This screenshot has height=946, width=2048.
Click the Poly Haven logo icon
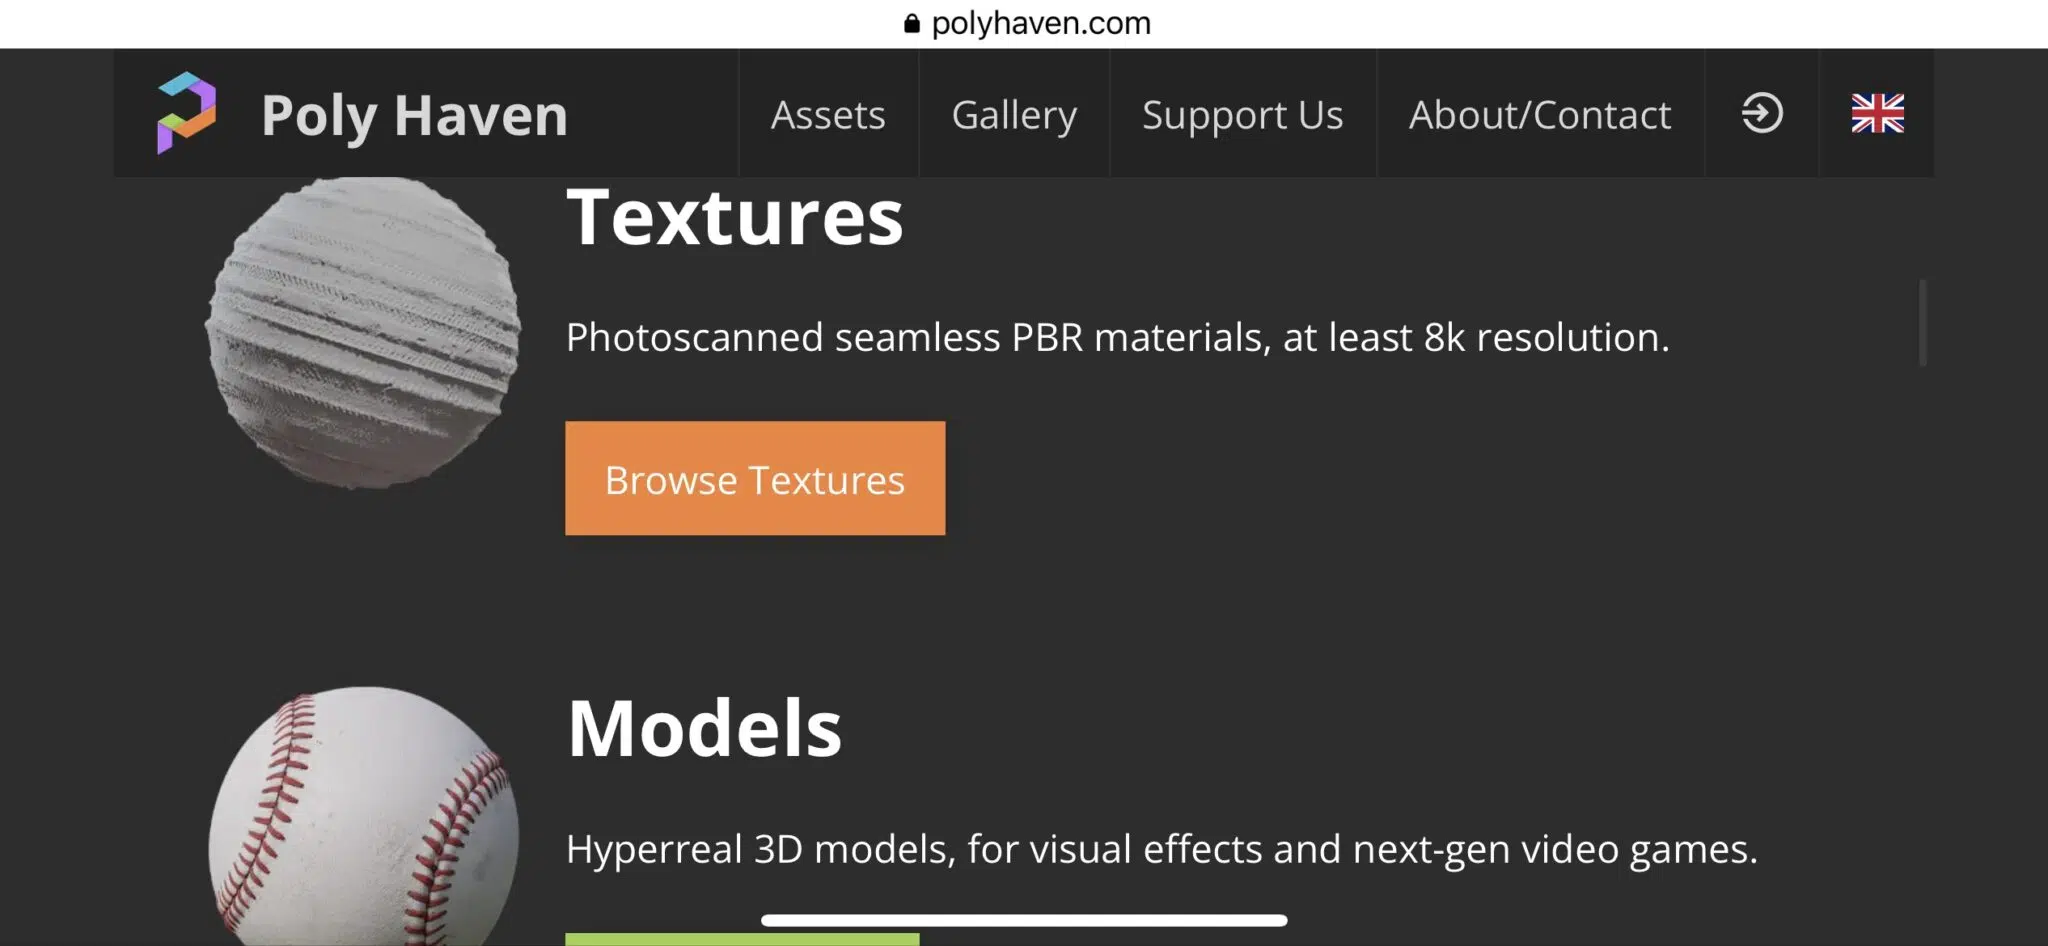coord(186,113)
